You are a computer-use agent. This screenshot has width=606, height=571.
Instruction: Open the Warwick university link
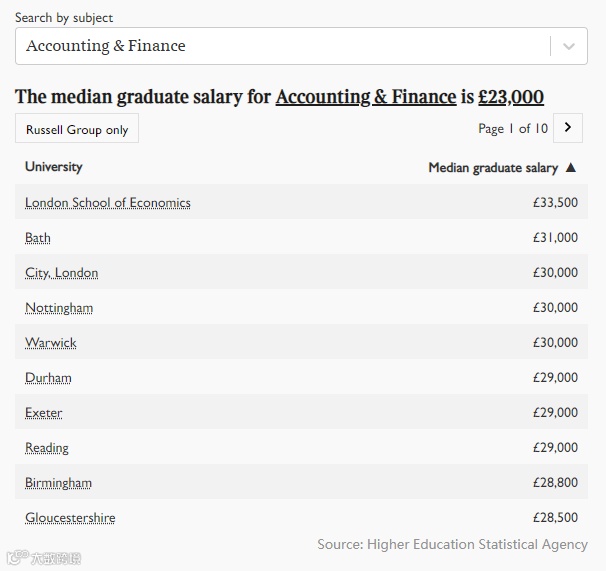51,343
